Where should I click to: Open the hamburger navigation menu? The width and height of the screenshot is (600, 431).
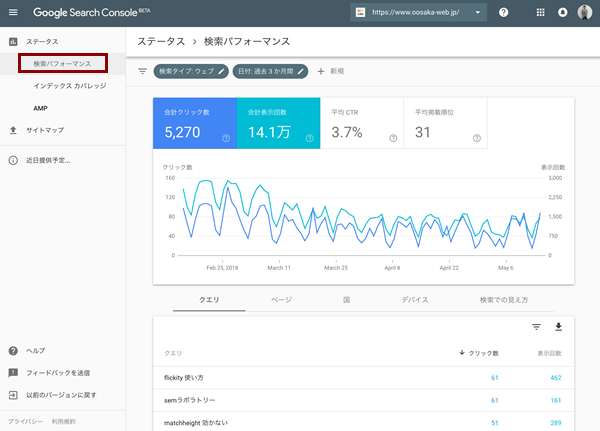click(x=13, y=12)
